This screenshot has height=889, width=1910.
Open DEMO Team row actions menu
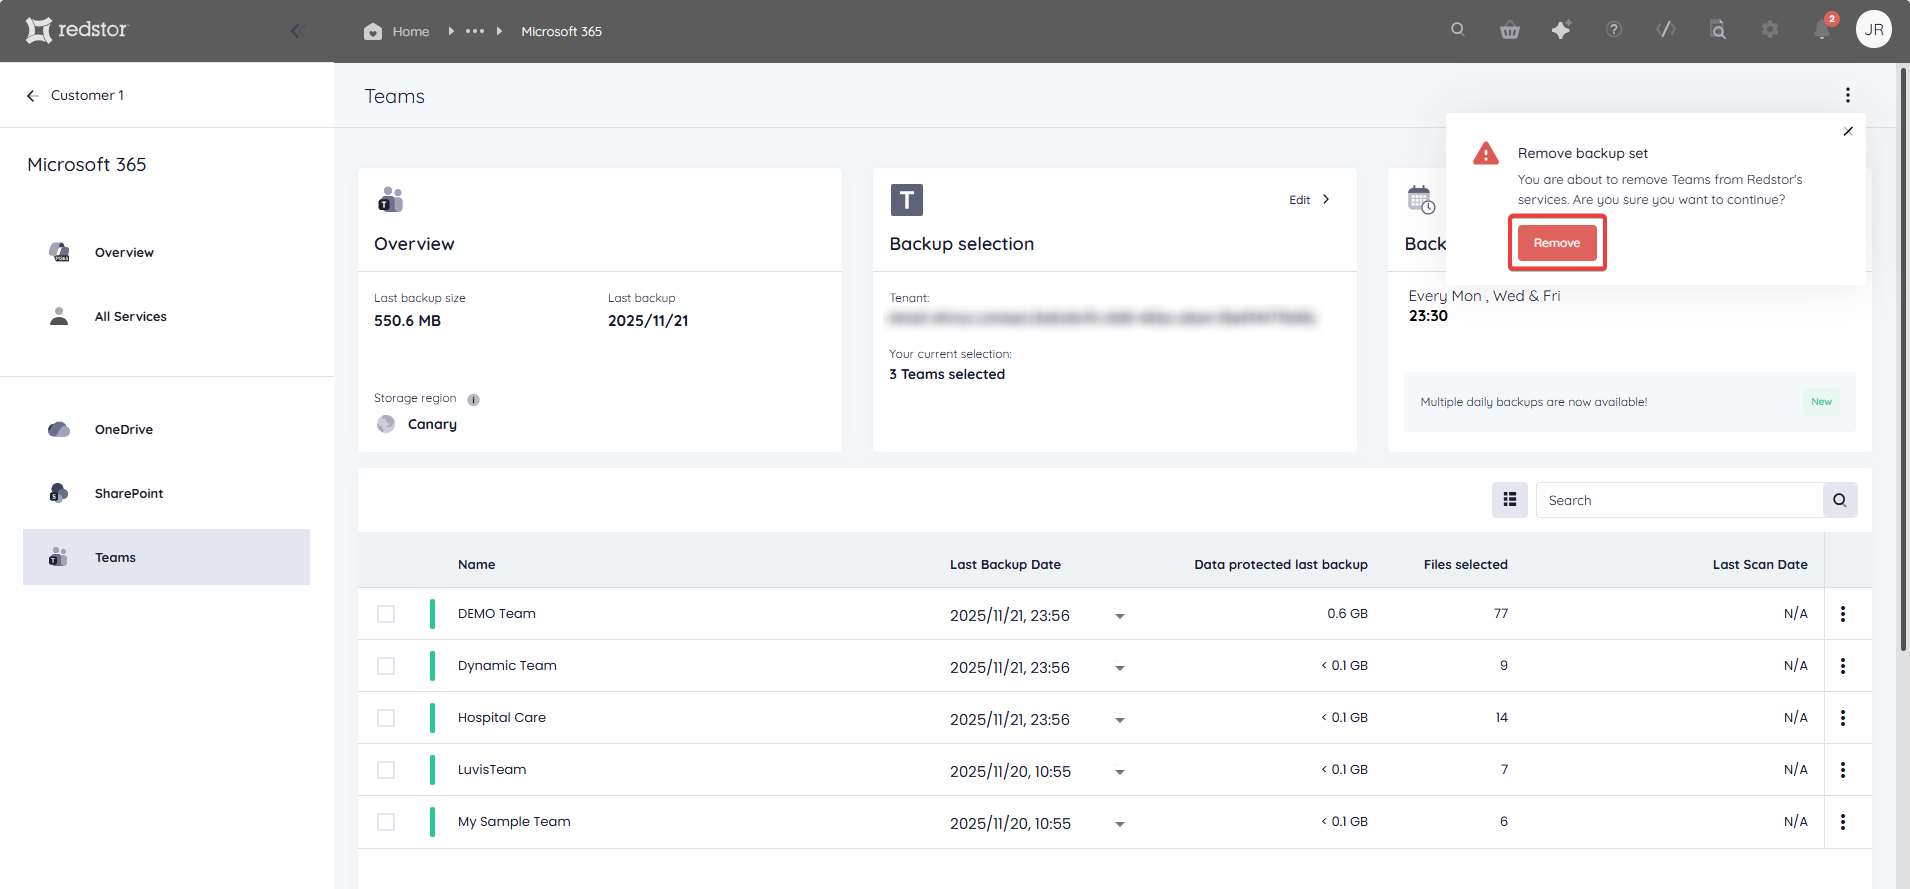pyautogui.click(x=1843, y=614)
